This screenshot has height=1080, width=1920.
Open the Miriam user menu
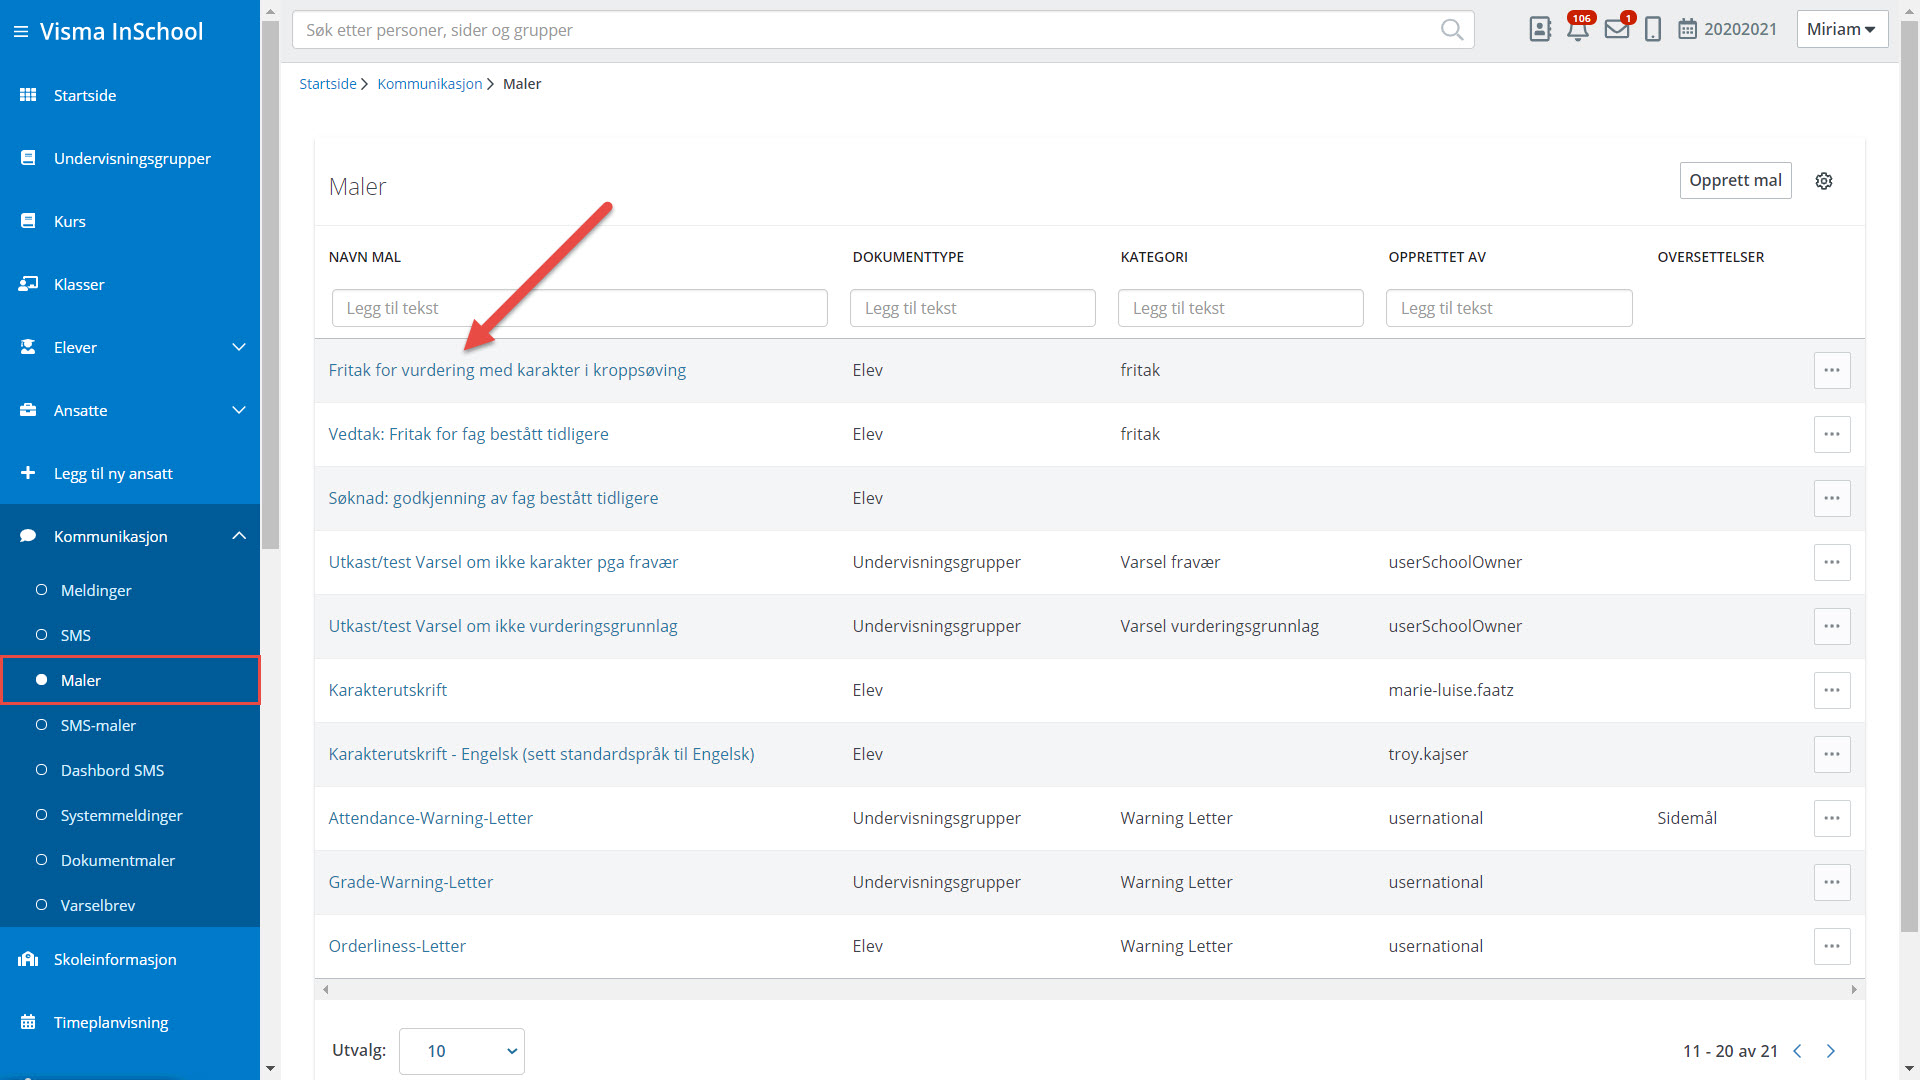click(x=1841, y=29)
